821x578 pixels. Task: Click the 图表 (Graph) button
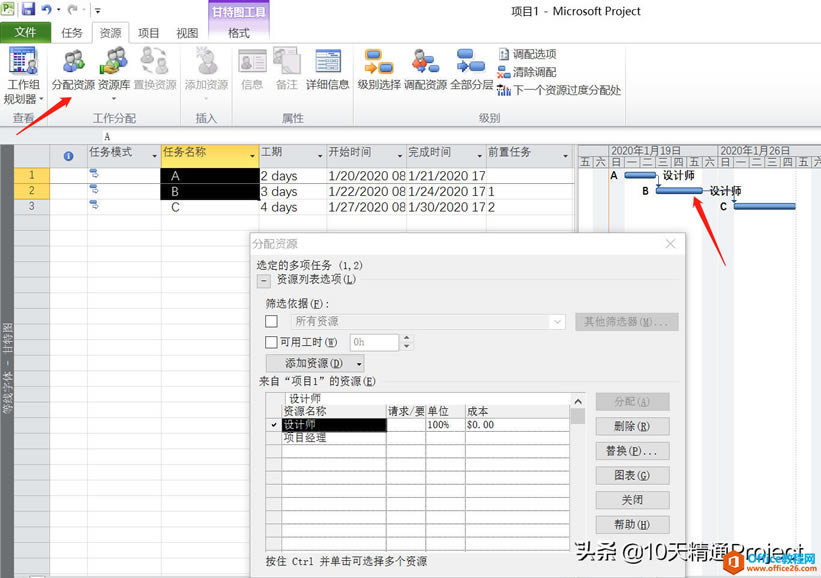click(632, 475)
